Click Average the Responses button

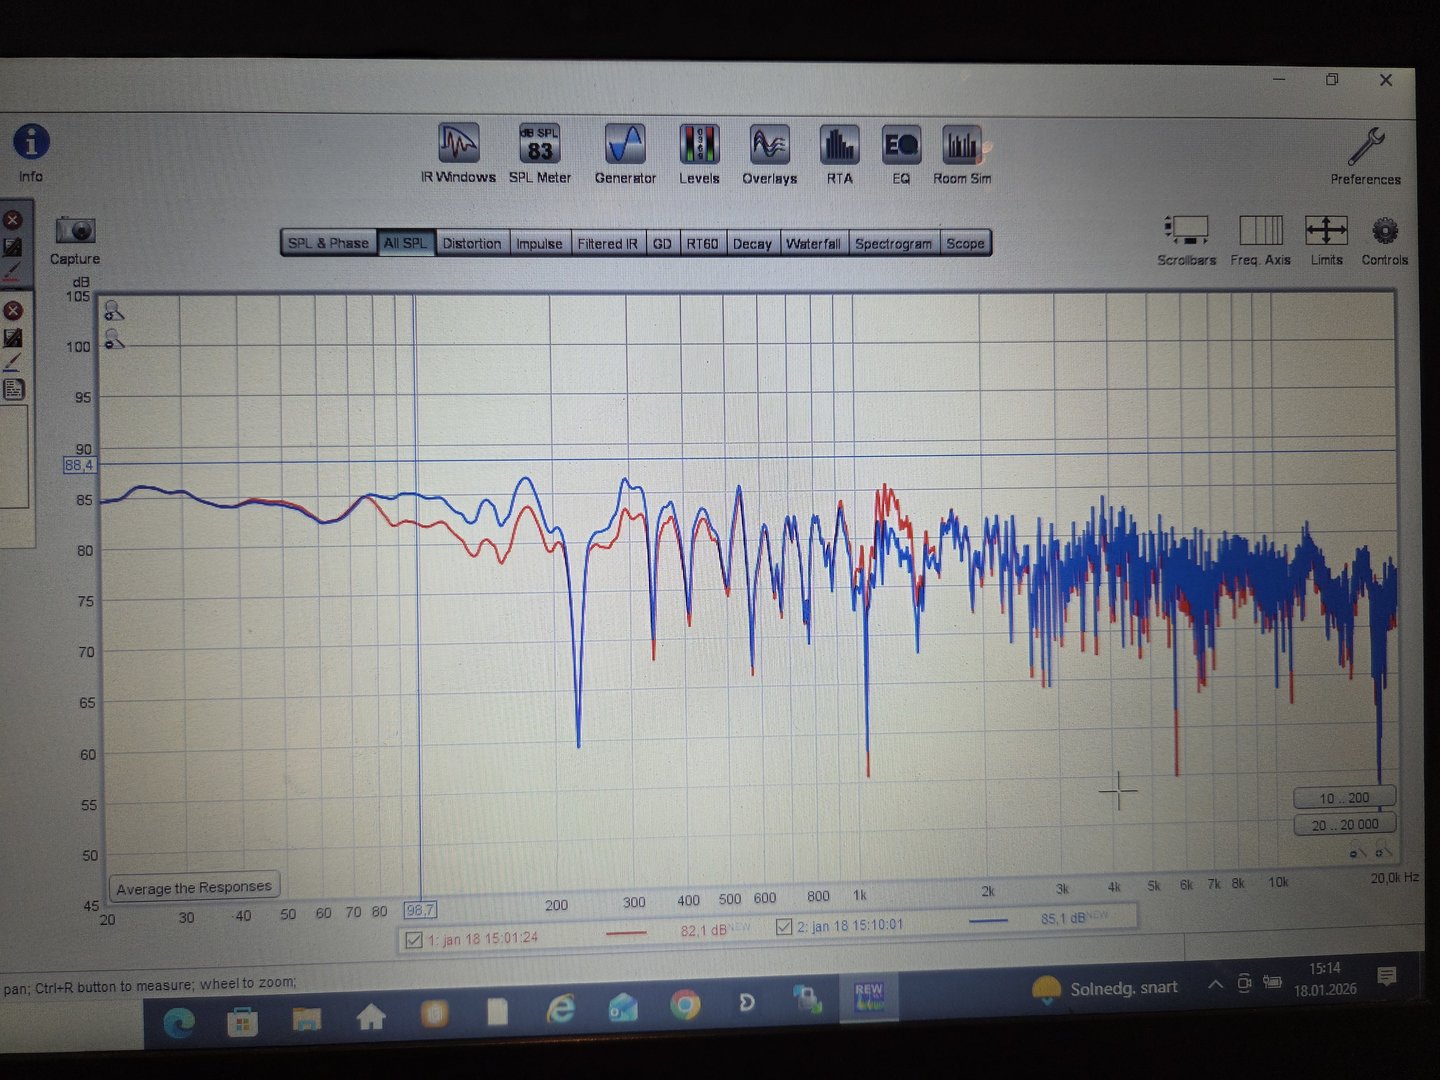click(193, 887)
